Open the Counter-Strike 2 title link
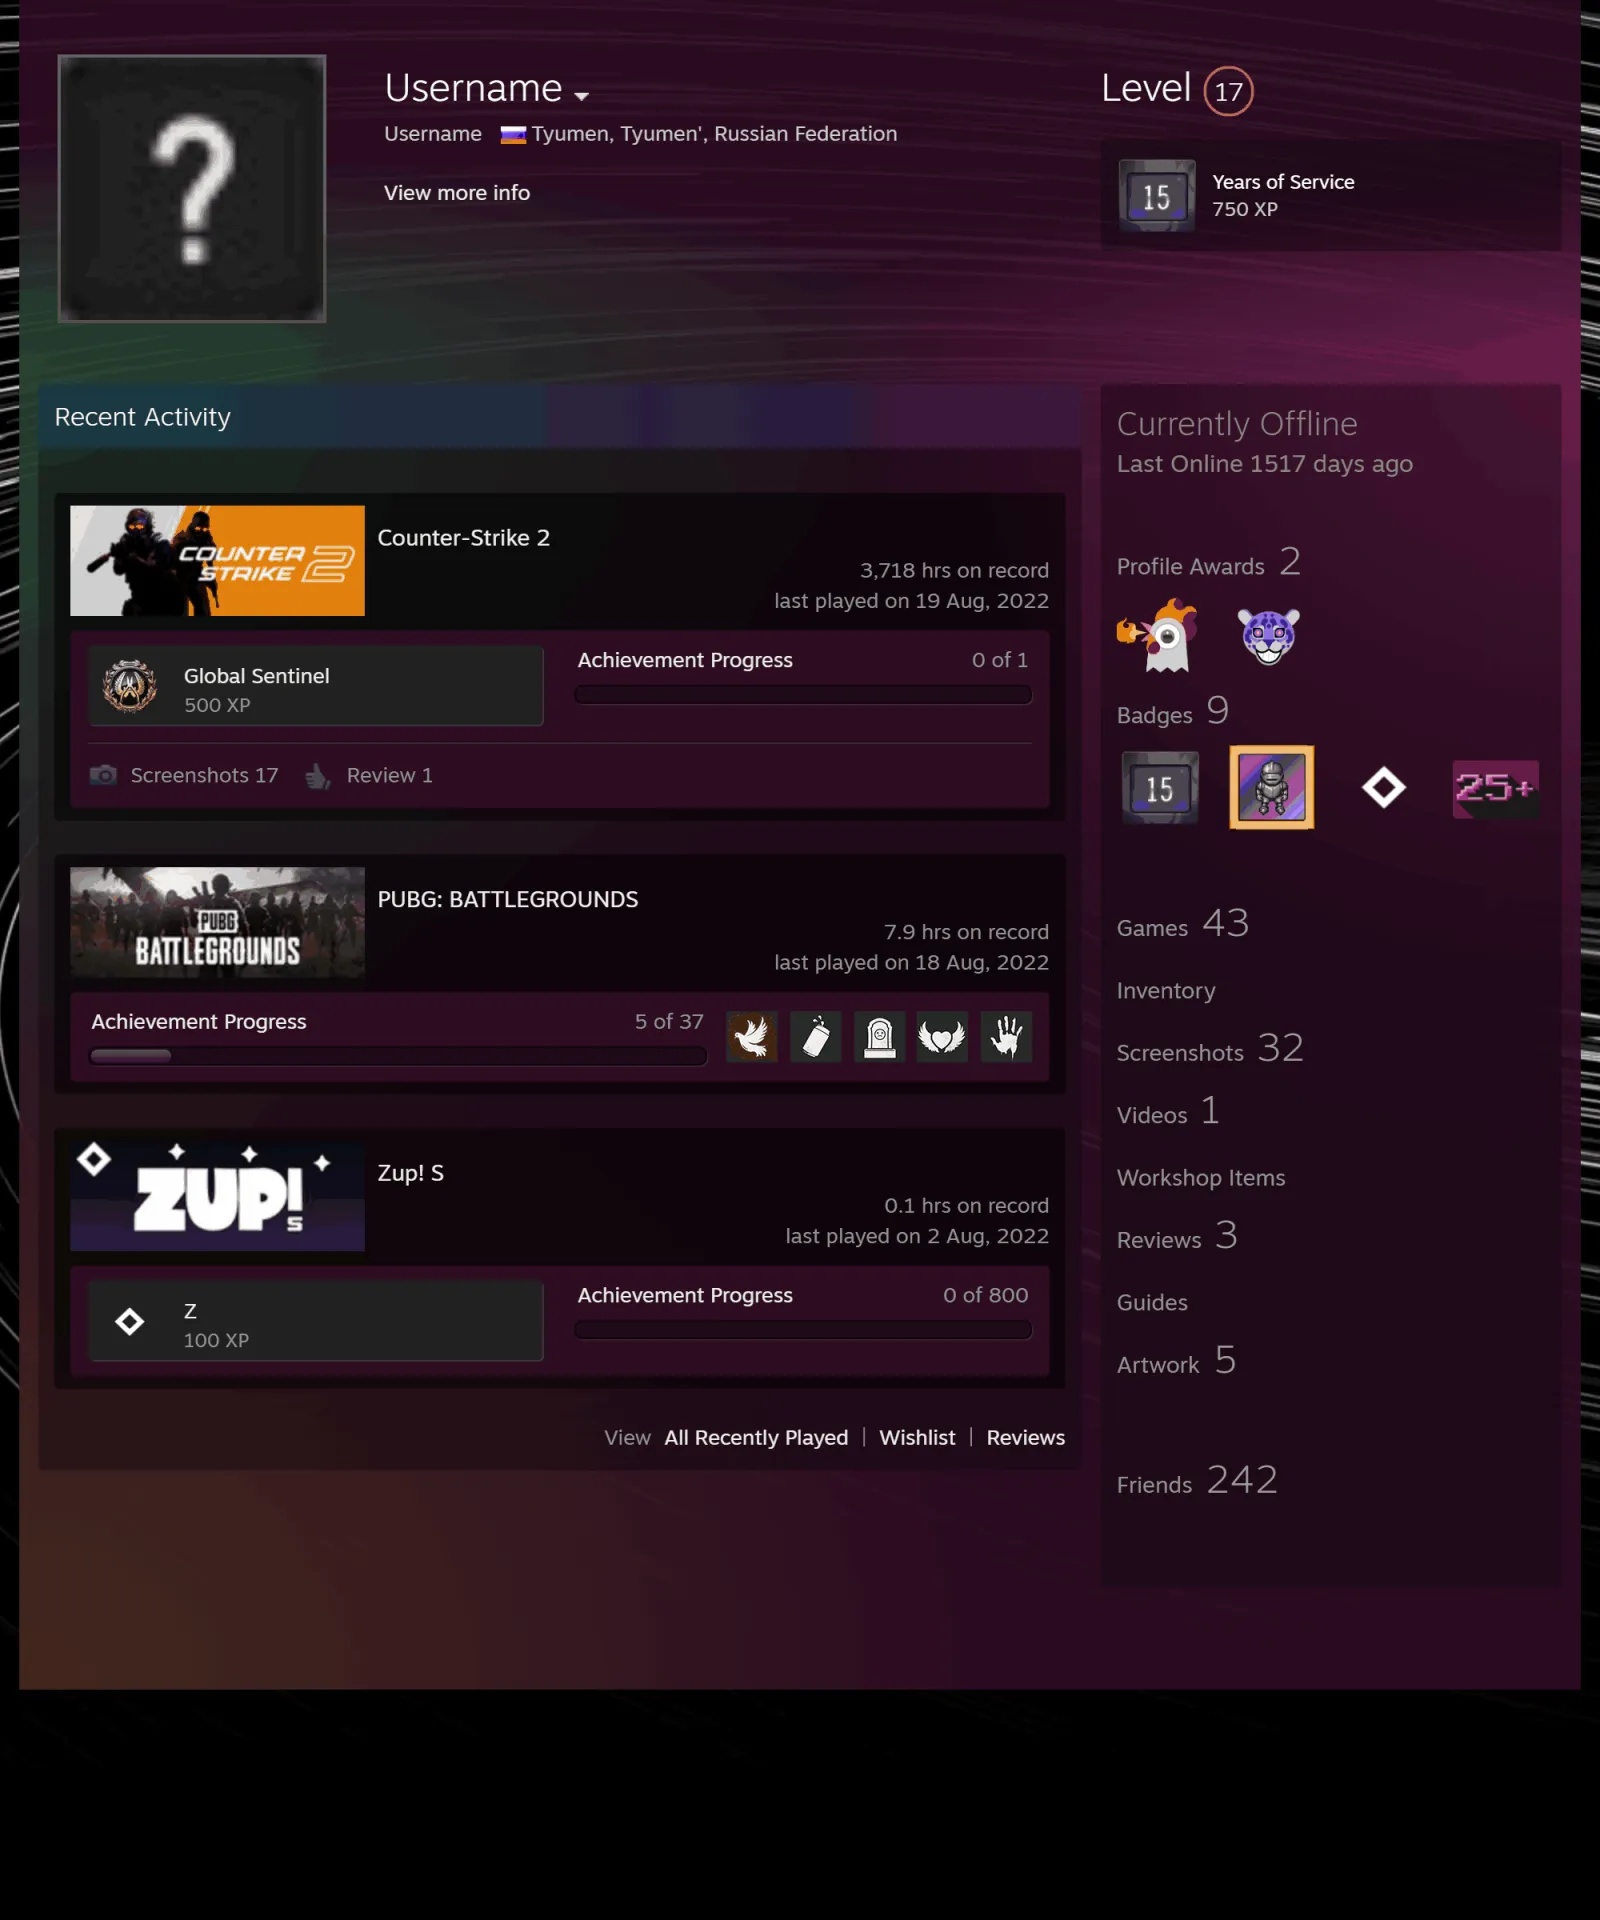The height and width of the screenshot is (1920, 1600). (x=463, y=538)
